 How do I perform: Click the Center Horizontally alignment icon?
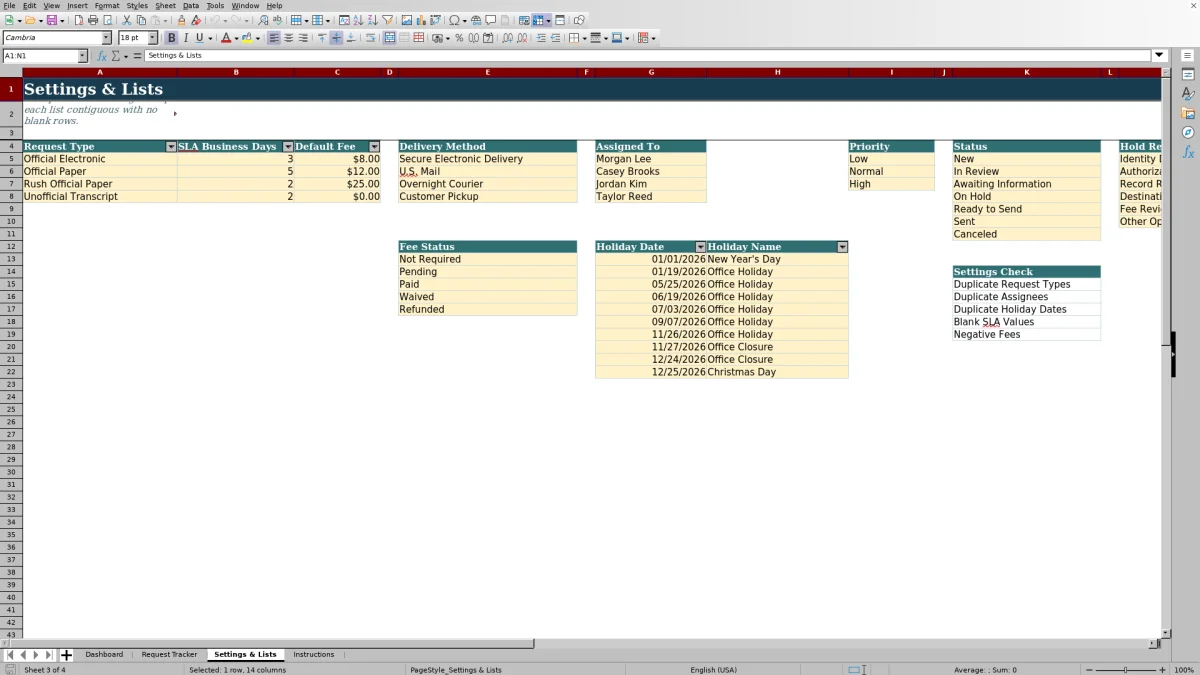[288, 38]
